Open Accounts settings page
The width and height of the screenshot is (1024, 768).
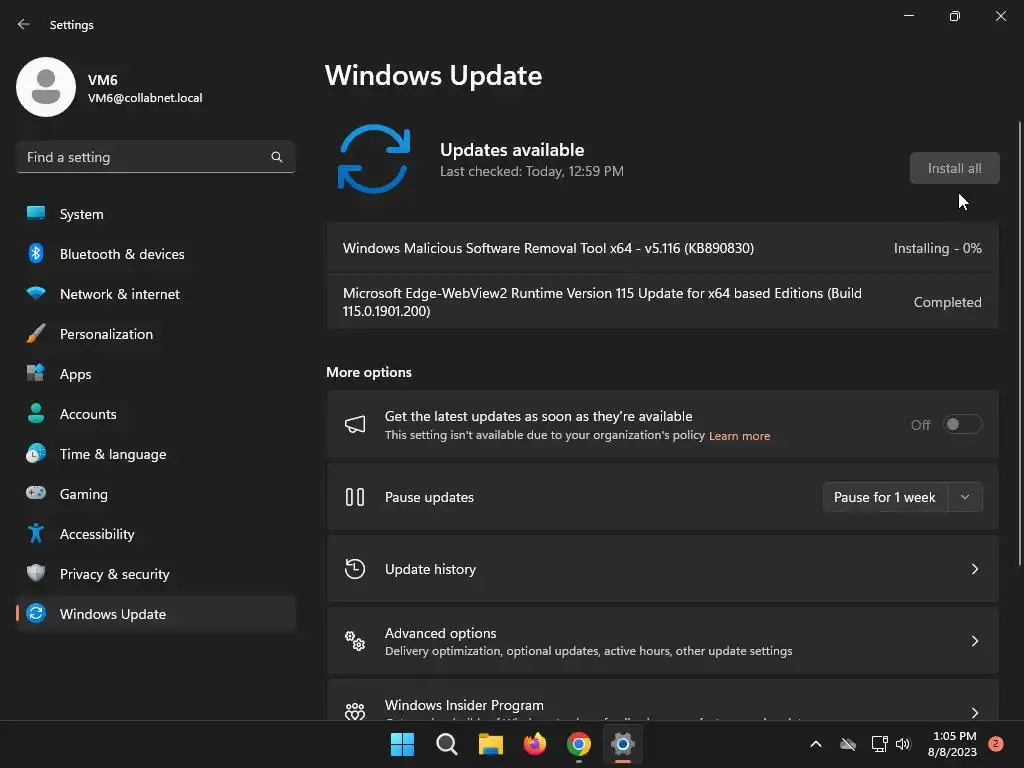click(x=156, y=413)
